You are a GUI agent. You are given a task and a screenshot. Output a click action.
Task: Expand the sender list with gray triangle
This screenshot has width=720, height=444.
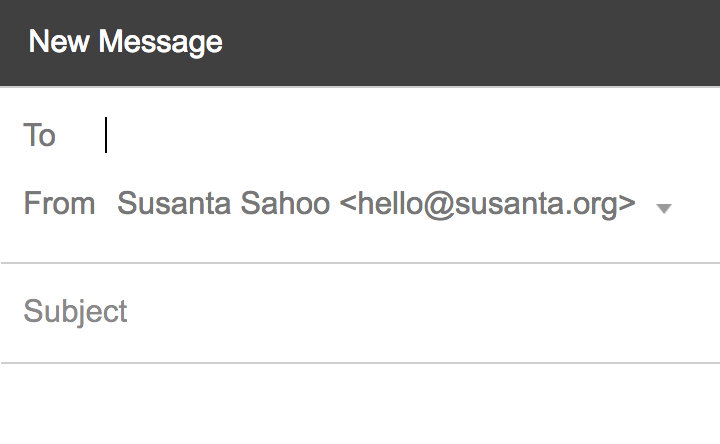tap(663, 208)
